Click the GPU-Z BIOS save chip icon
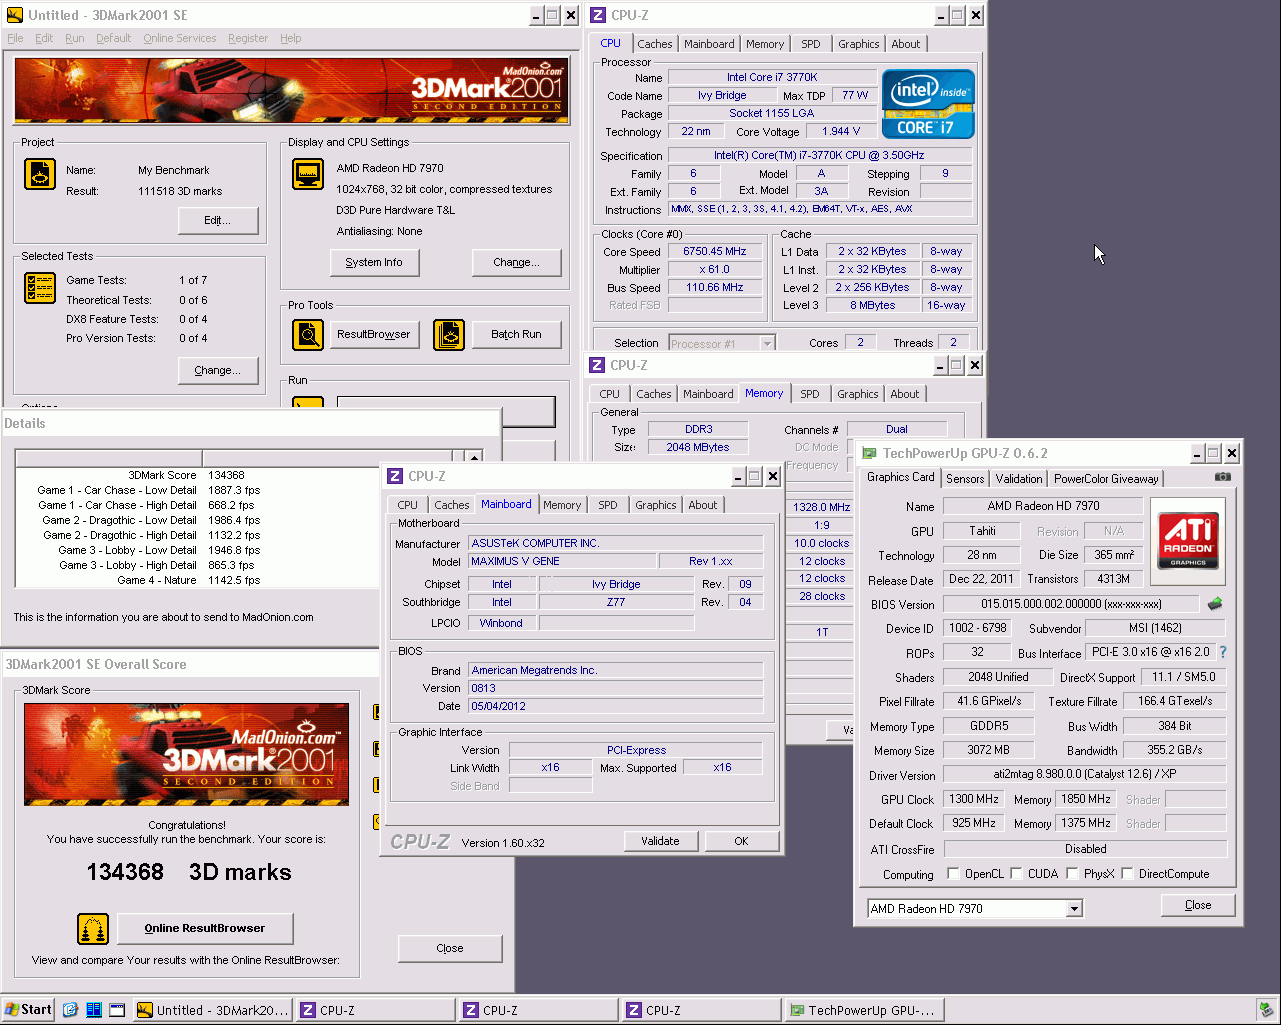 tap(1215, 604)
